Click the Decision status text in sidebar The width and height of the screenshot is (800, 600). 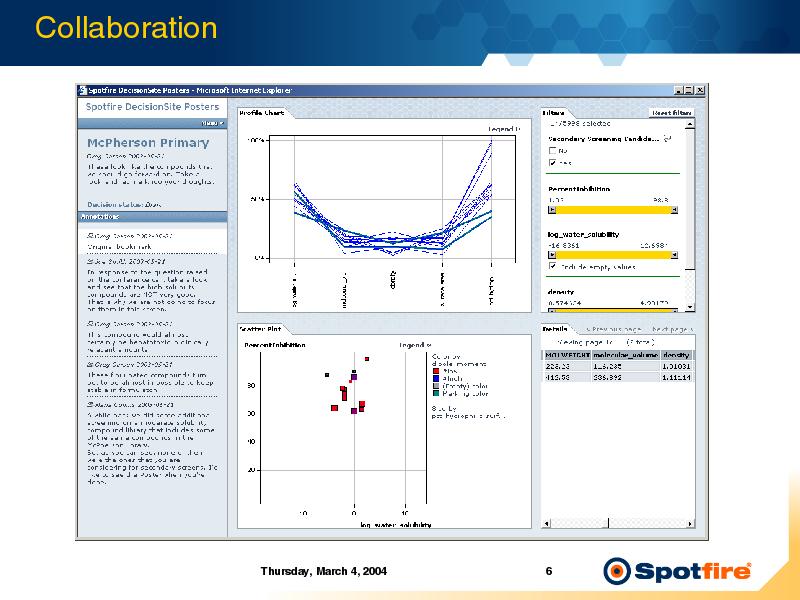point(124,205)
